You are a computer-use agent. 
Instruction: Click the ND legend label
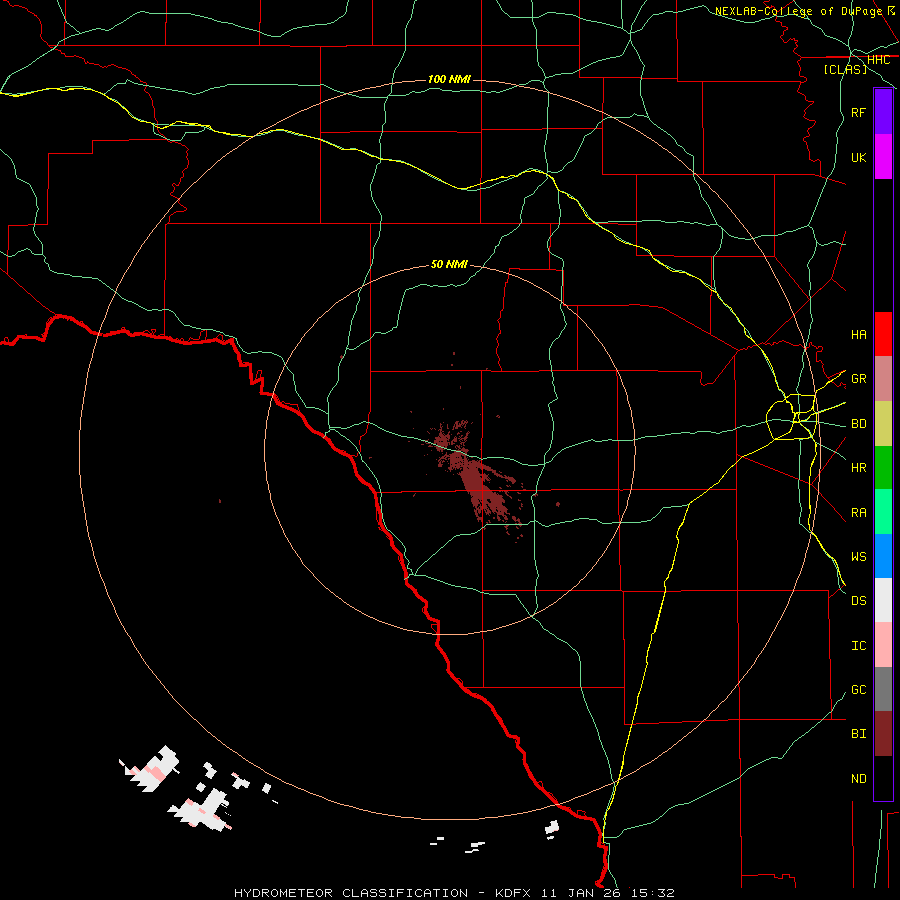coord(859,779)
